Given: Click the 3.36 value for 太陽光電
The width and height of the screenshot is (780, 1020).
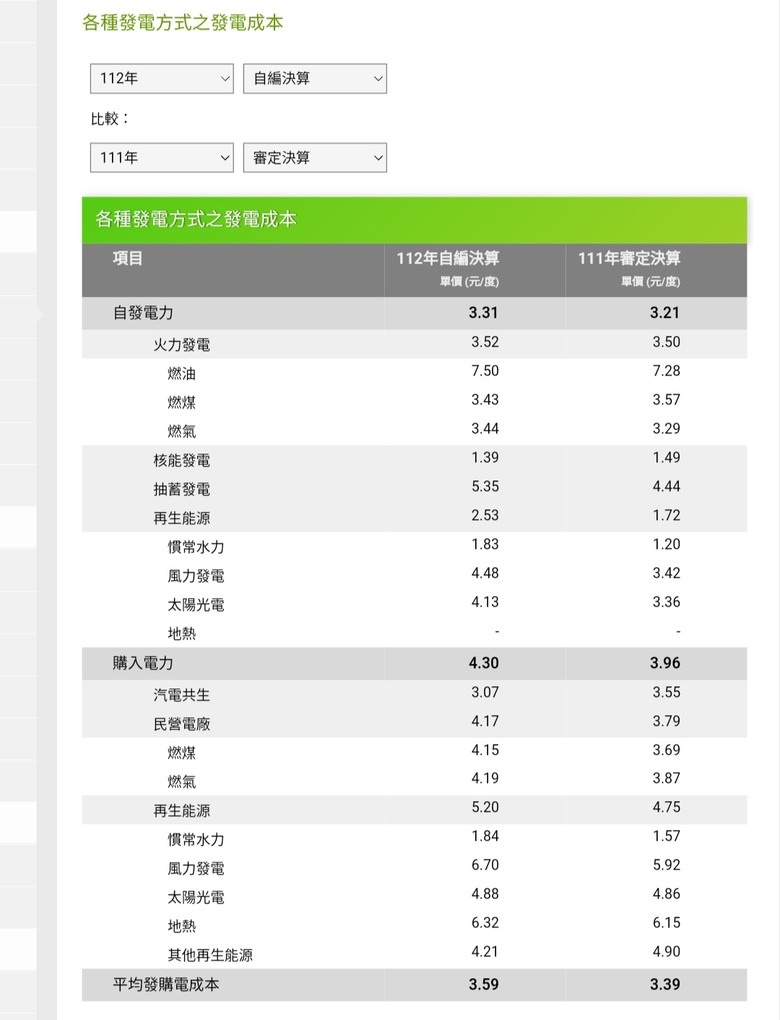Looking at the screenshot, I should [x=667, y=602].
